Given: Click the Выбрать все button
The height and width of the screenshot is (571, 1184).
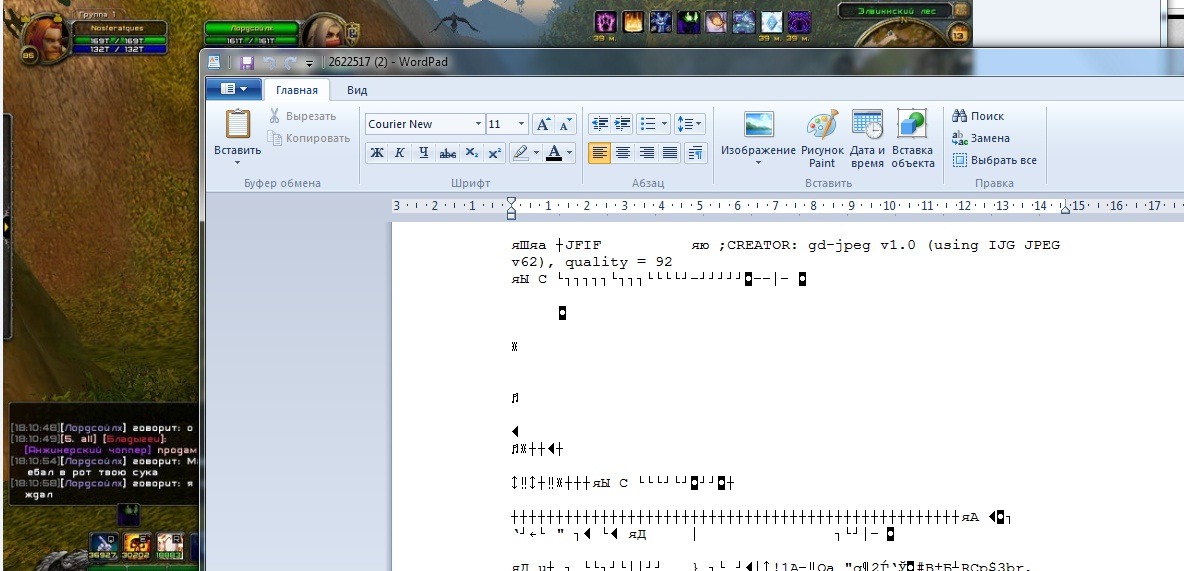Looking at the screenshot, I should (x=994, y=160).
